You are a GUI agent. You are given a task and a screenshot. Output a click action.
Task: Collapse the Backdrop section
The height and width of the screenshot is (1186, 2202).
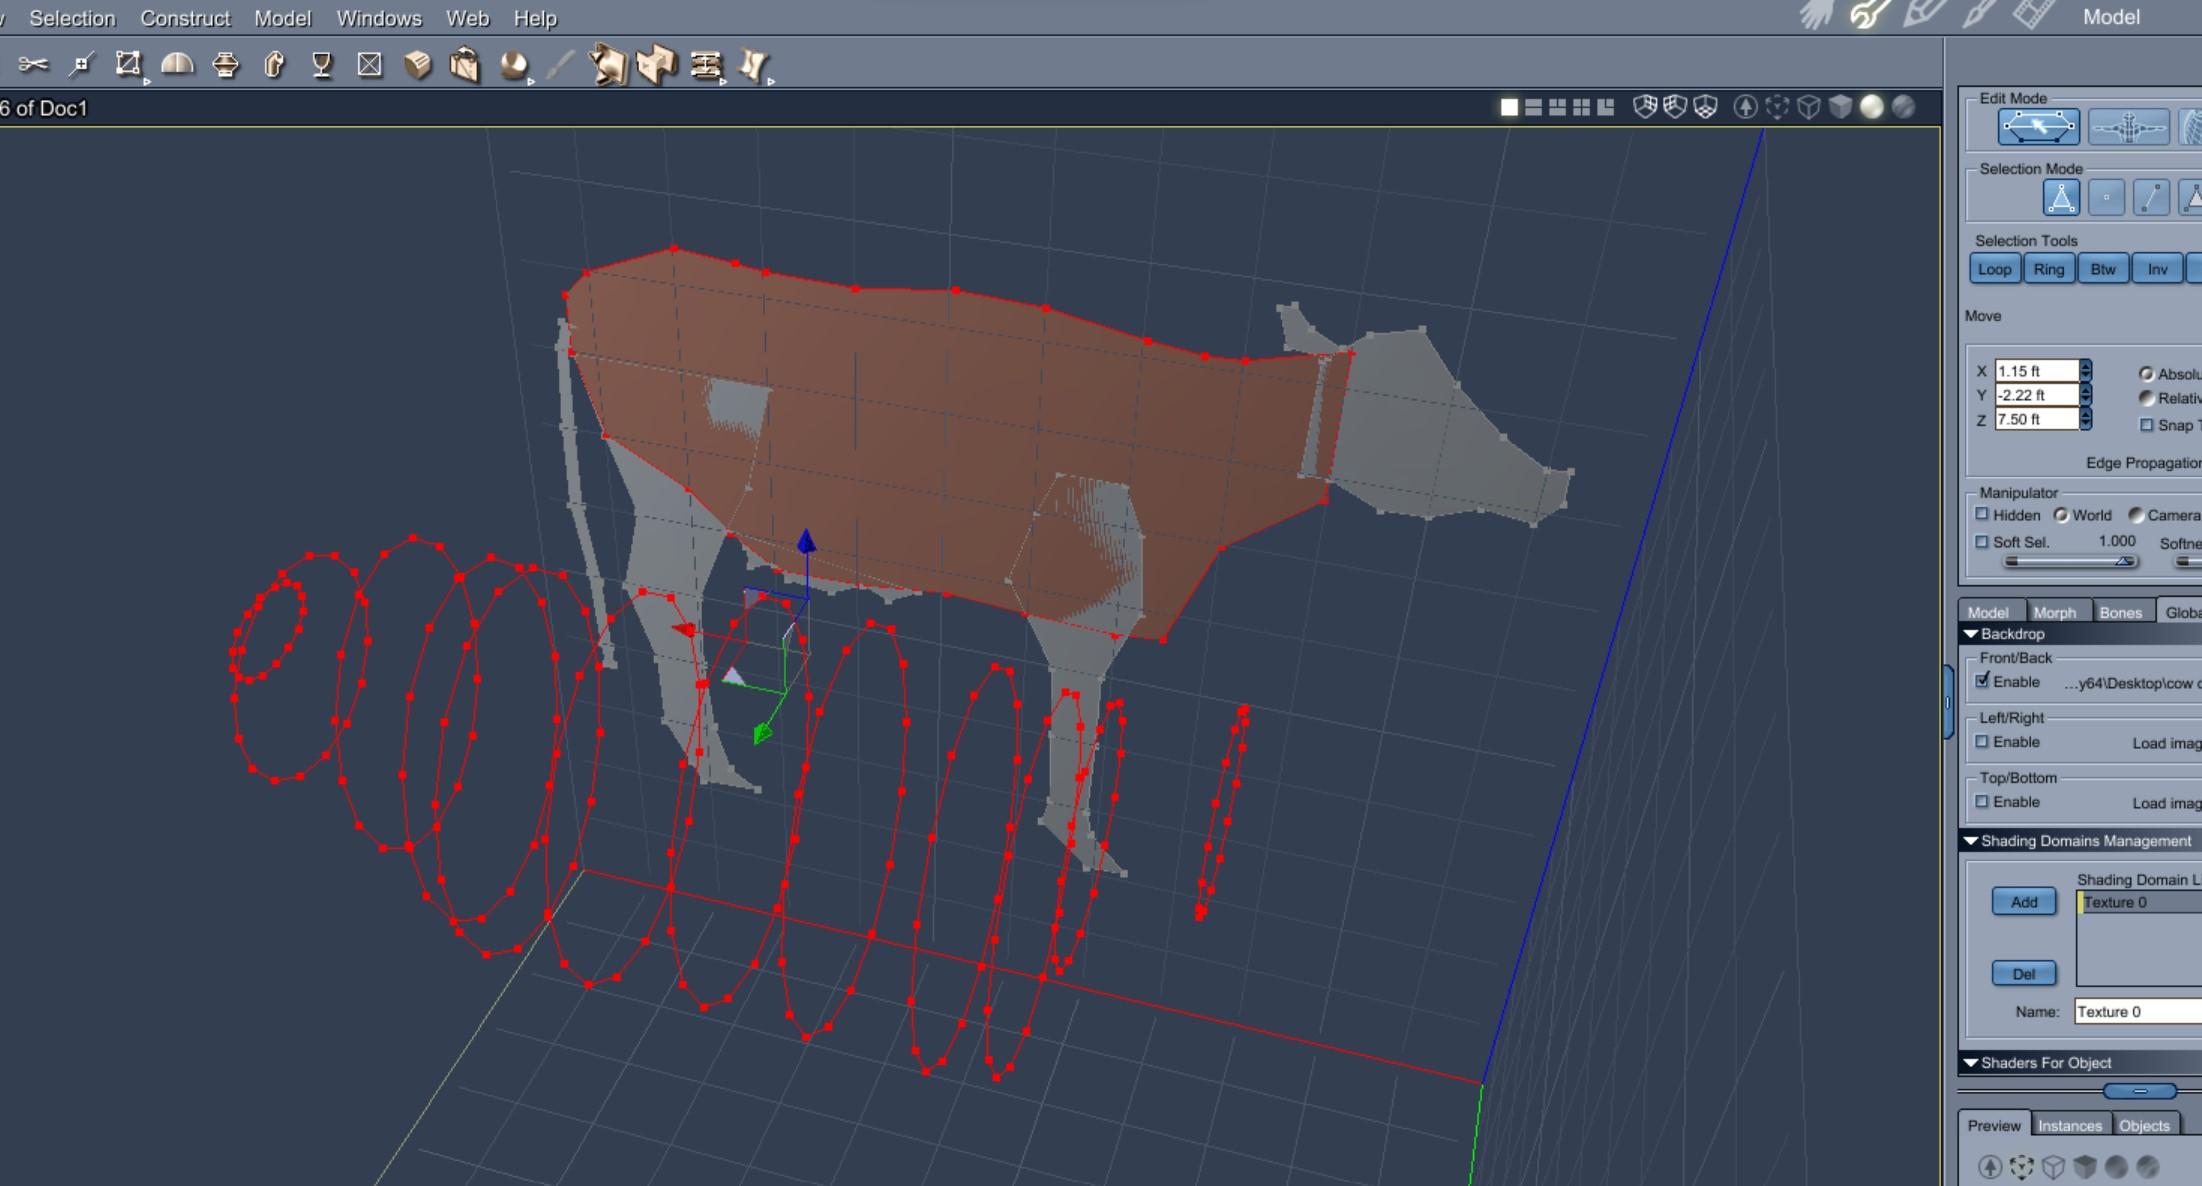(1971, 634)
